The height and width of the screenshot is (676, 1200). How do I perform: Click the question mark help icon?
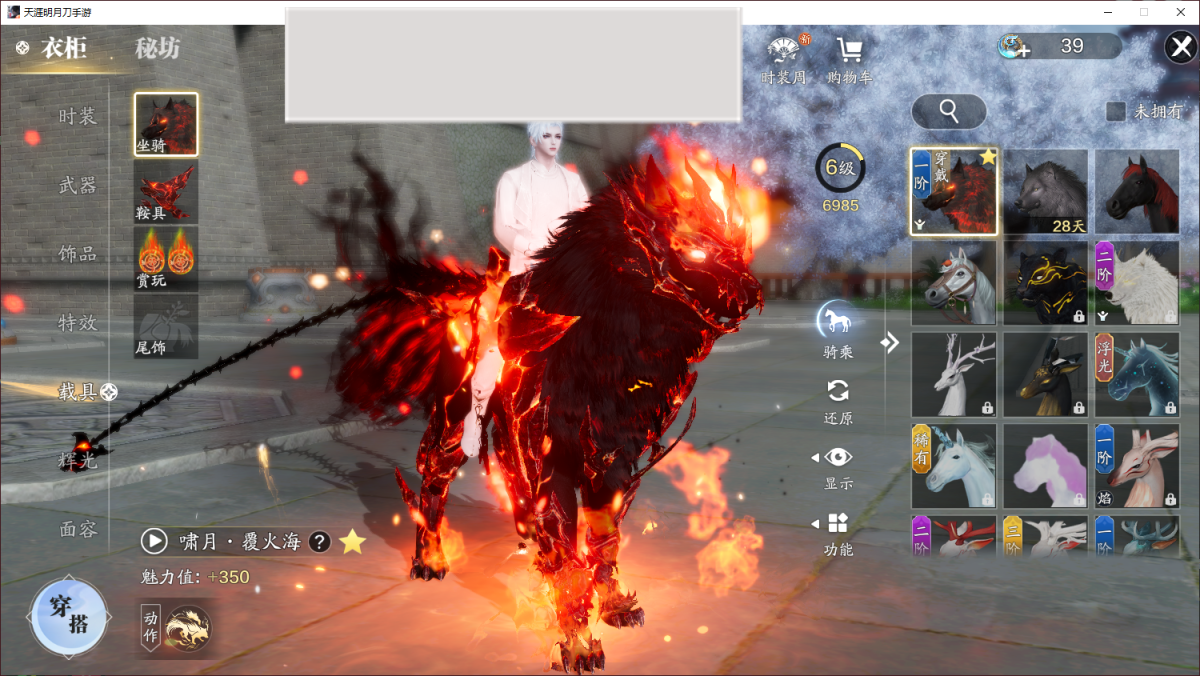pyautogui.click(x=319, y=542)
